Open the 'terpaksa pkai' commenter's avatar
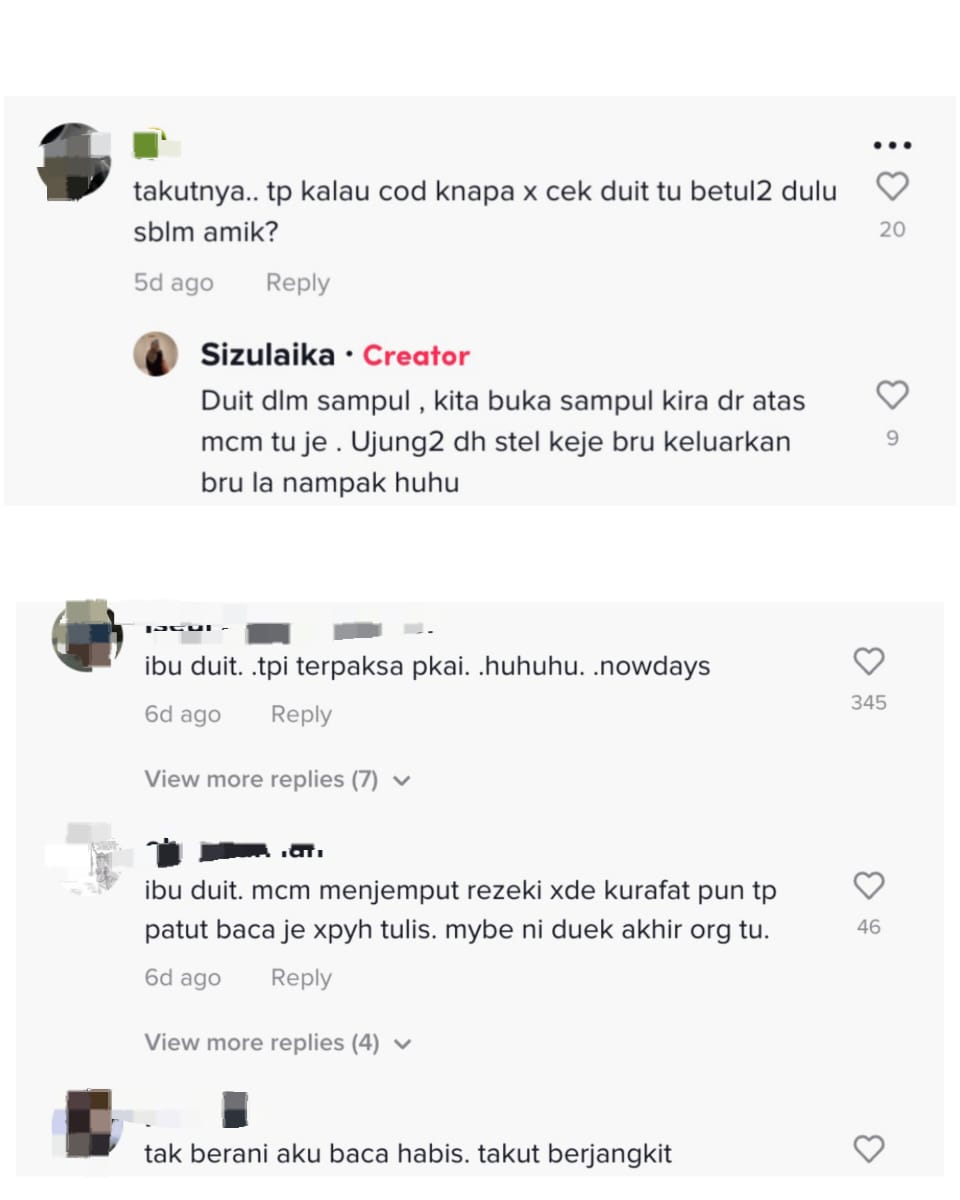The height and width of the screenshot is (1200, 960). point(87,635)
